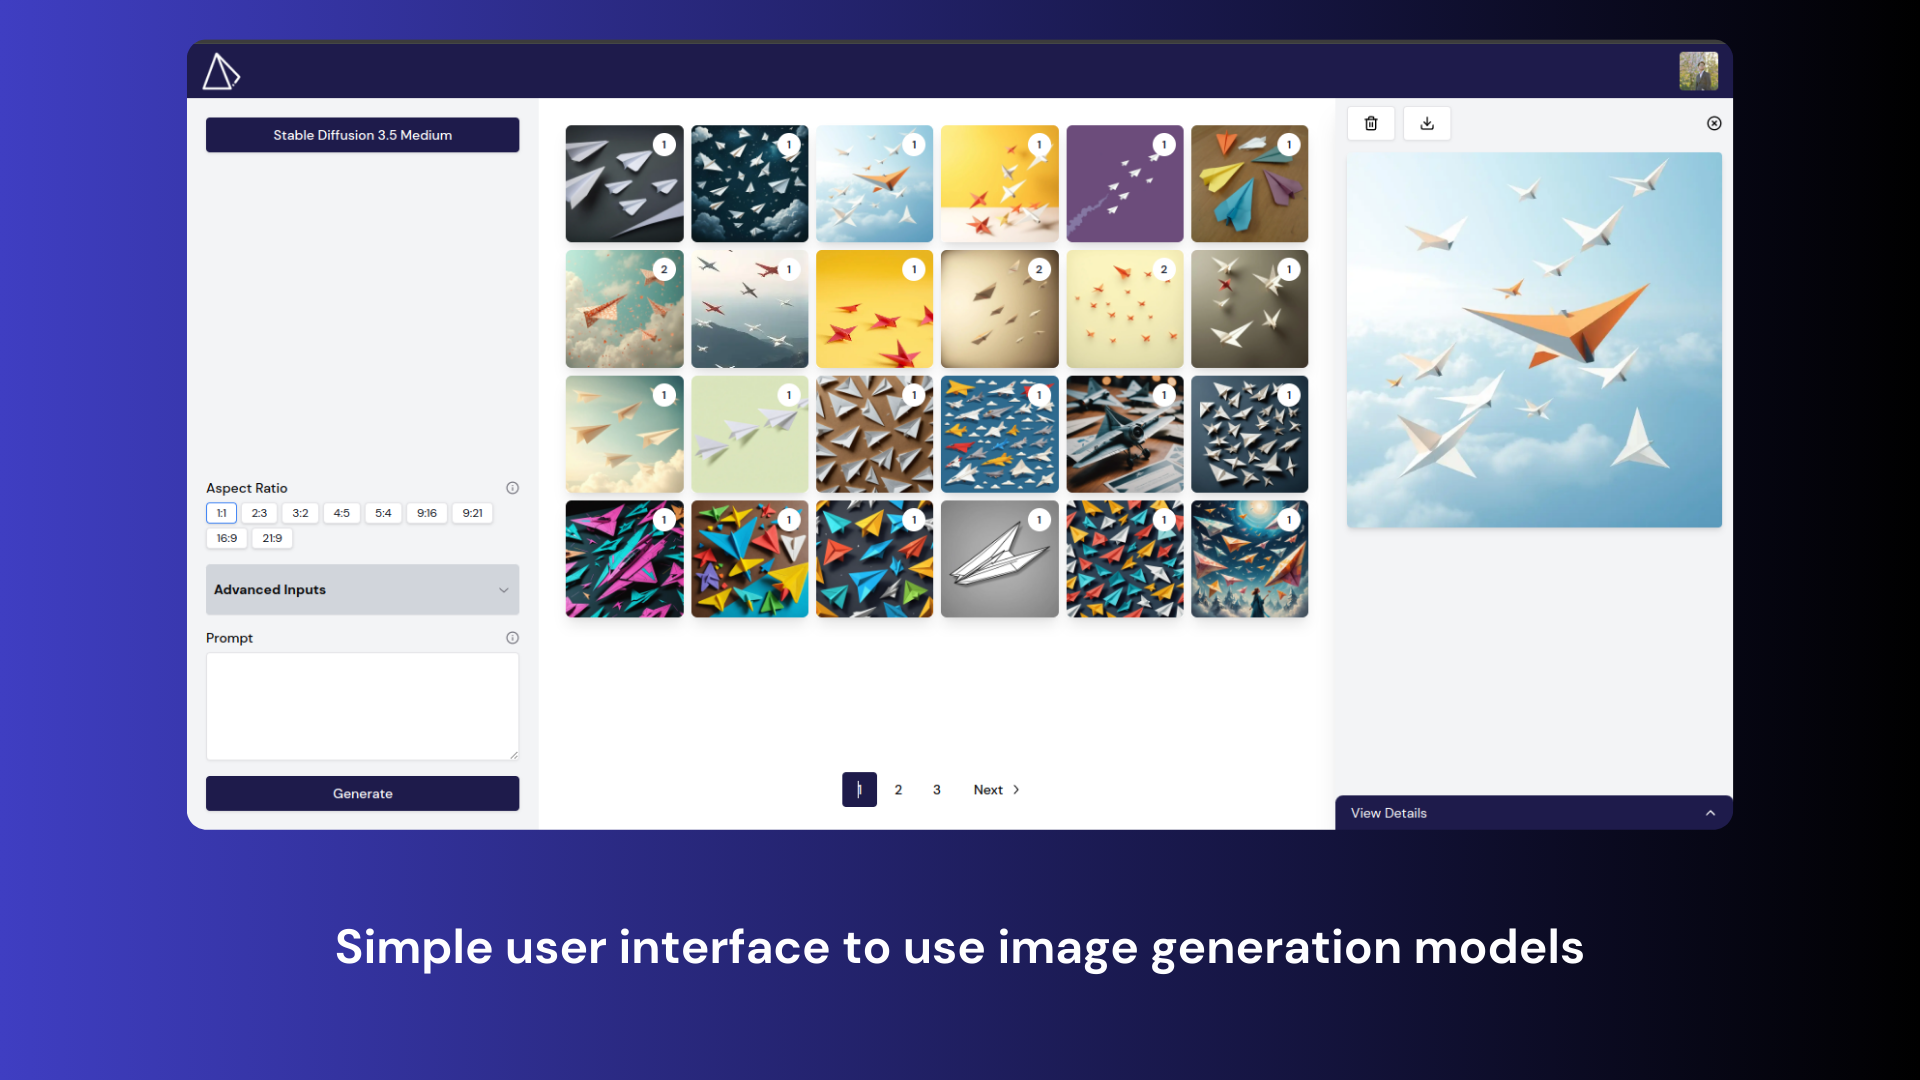The height and width of the screenshot is (1080, 1920).
Task: Open Stable Diffusion 3.5 Medium model selector
Action: [362, 135]
